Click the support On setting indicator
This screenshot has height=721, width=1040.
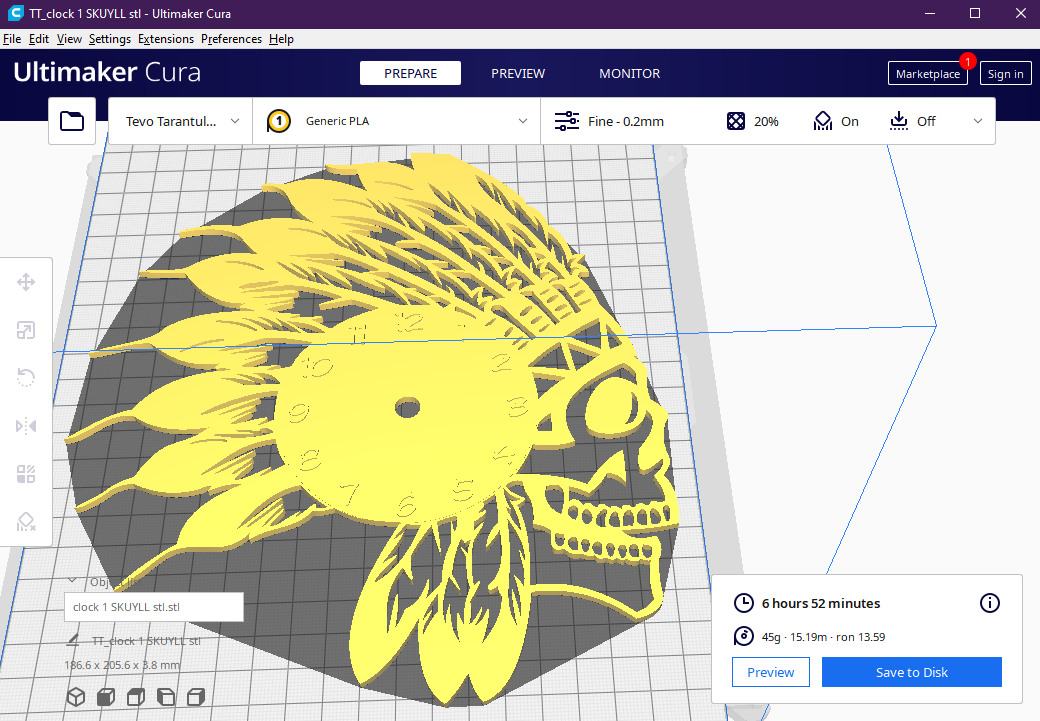[835, 121]
